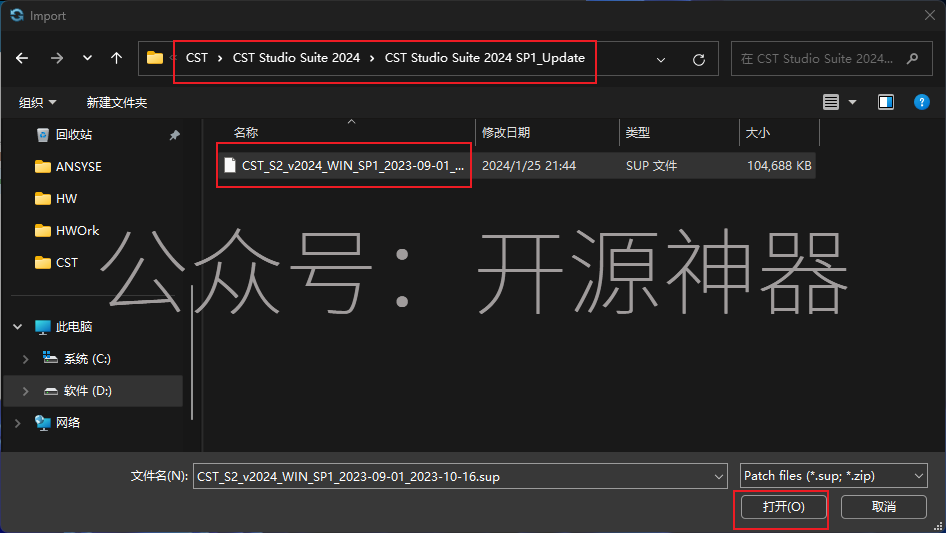Open the file name history dropdown
The image size is (946, 533).
(x=719, y=477)
